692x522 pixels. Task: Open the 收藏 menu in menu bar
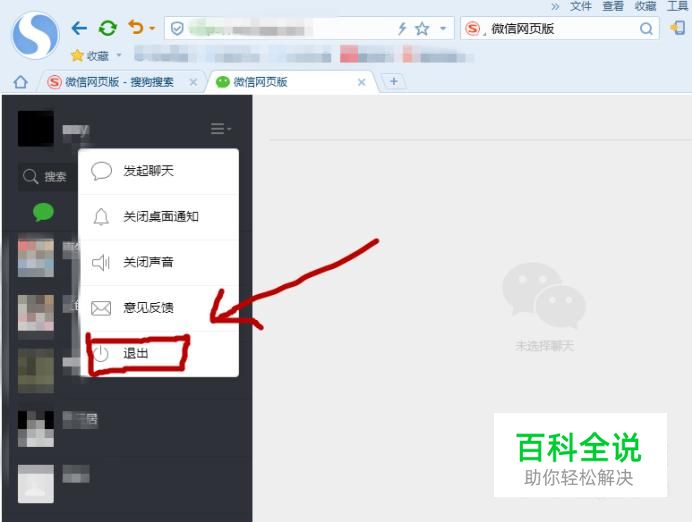coord(645,6)
